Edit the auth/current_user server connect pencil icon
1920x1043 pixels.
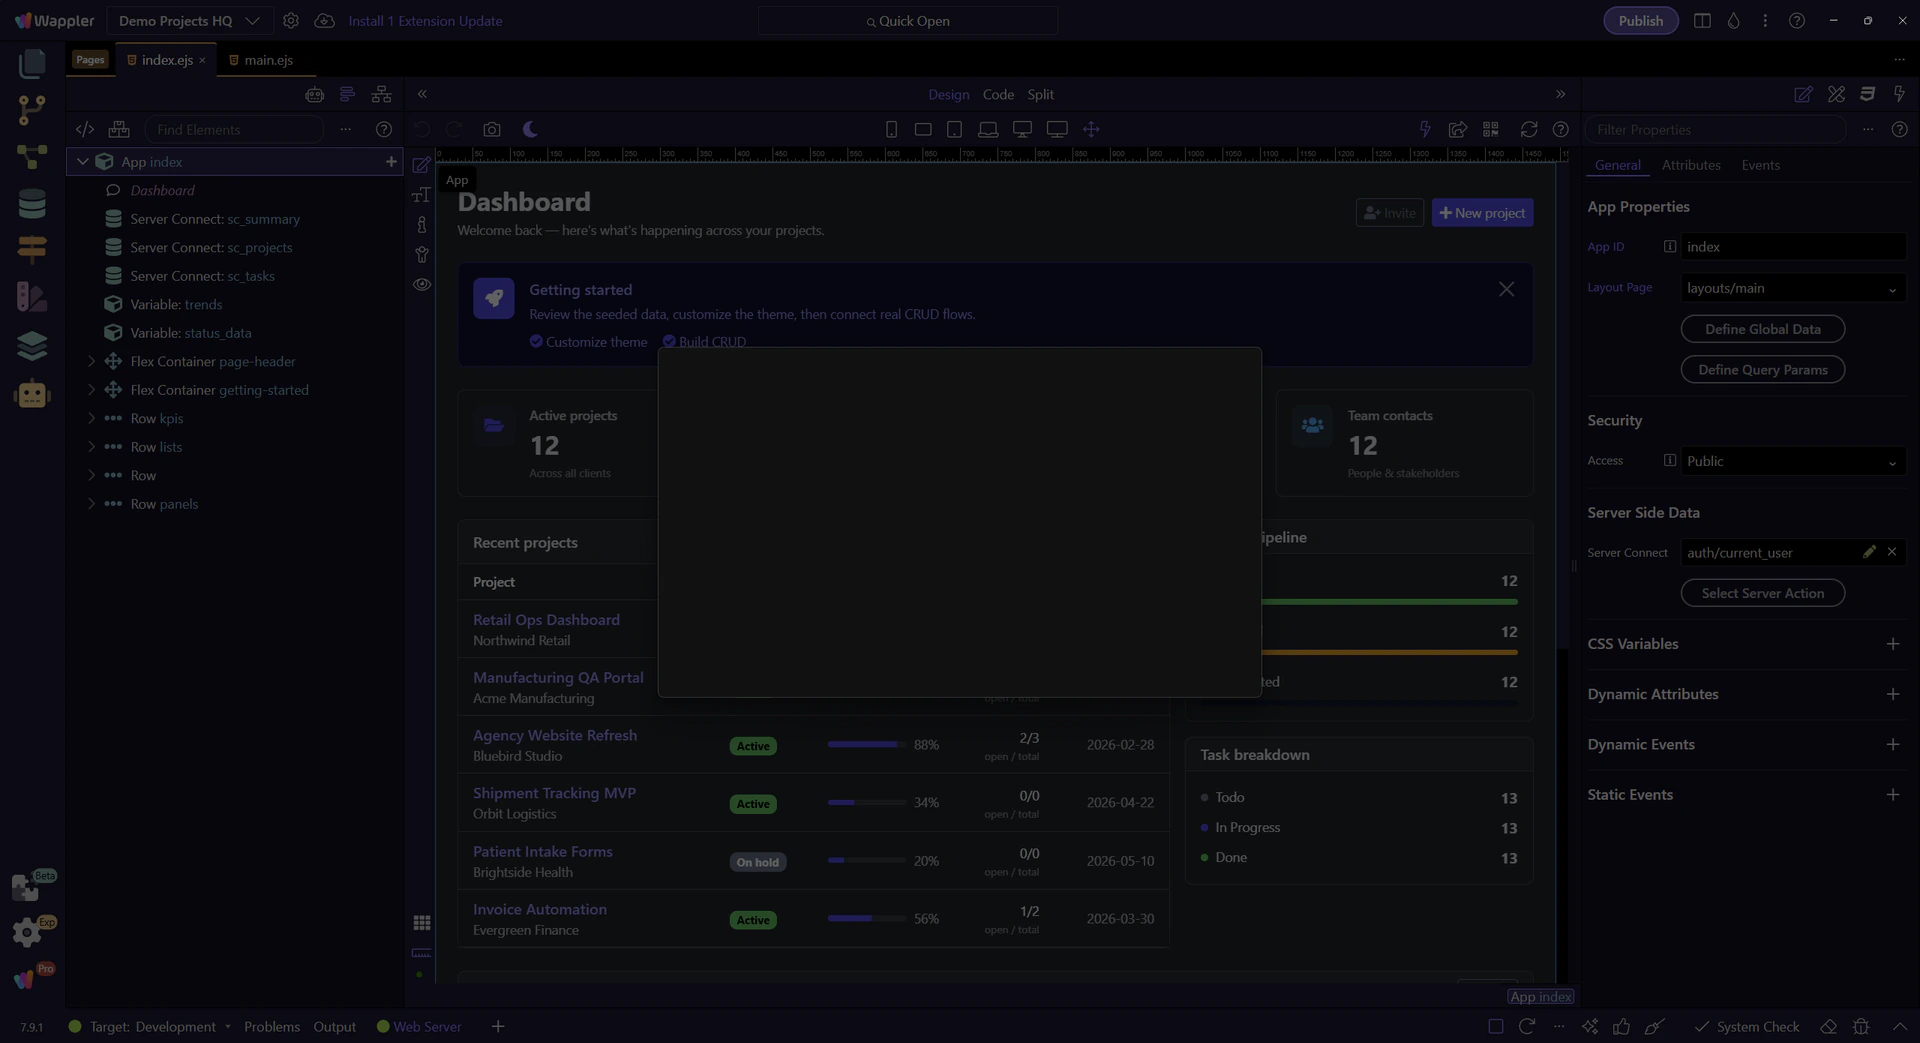pos(1868,552)
